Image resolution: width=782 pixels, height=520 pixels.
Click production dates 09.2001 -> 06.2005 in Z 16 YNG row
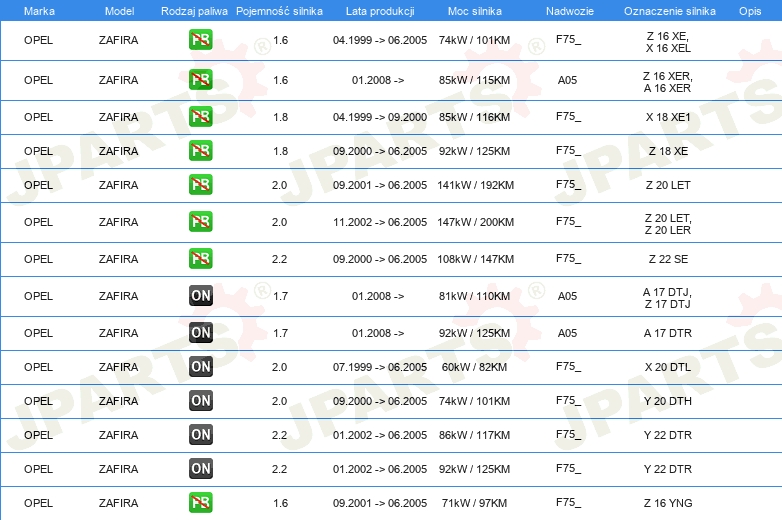pyautogui.click(x=380, y=503)
